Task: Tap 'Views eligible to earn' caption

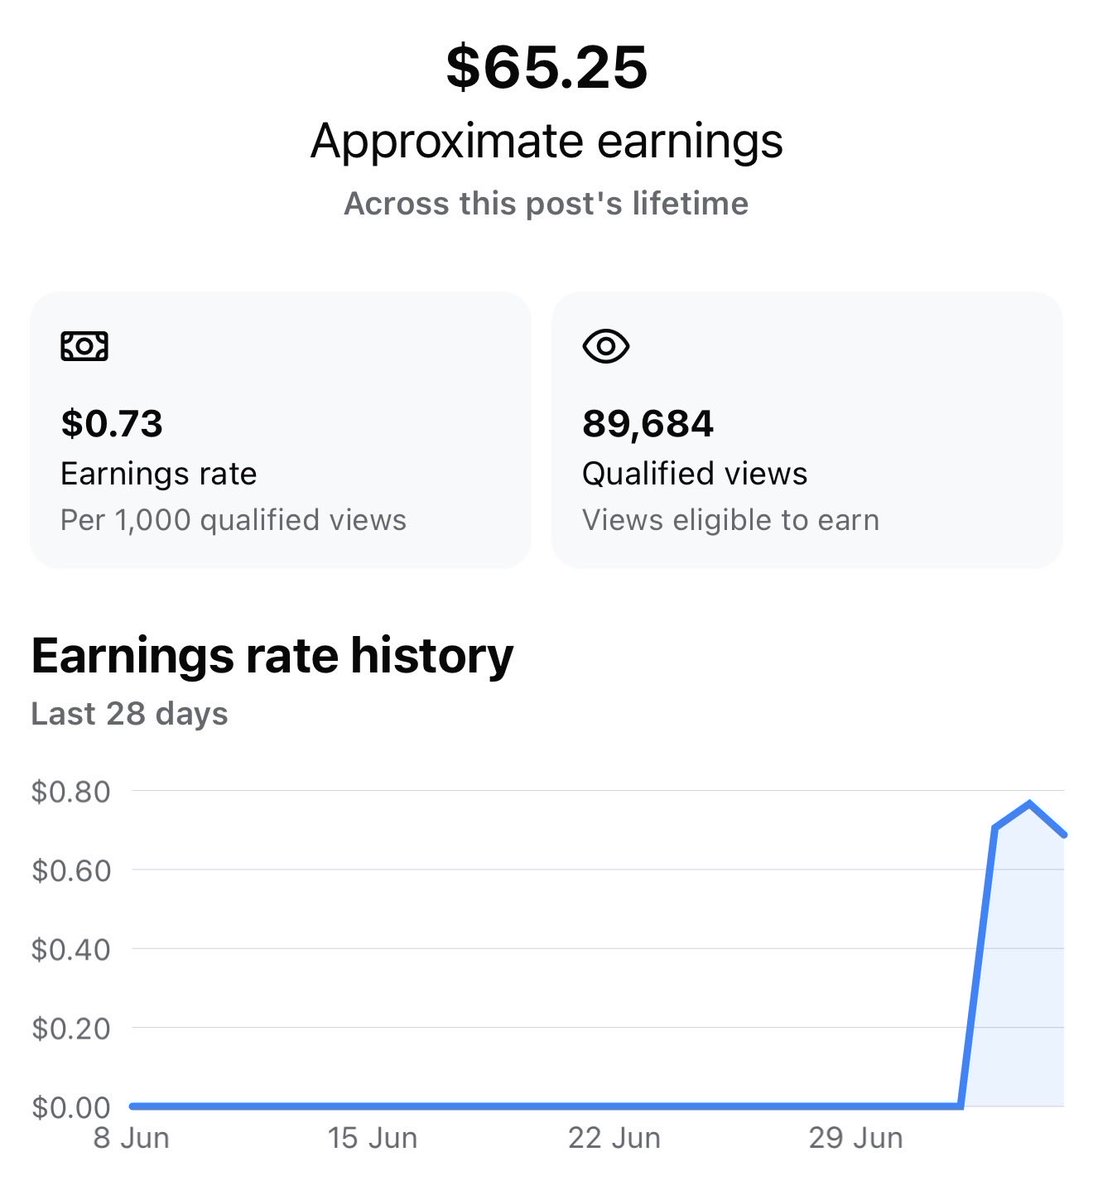Action: pyautogui.click(x=731, y=520)
